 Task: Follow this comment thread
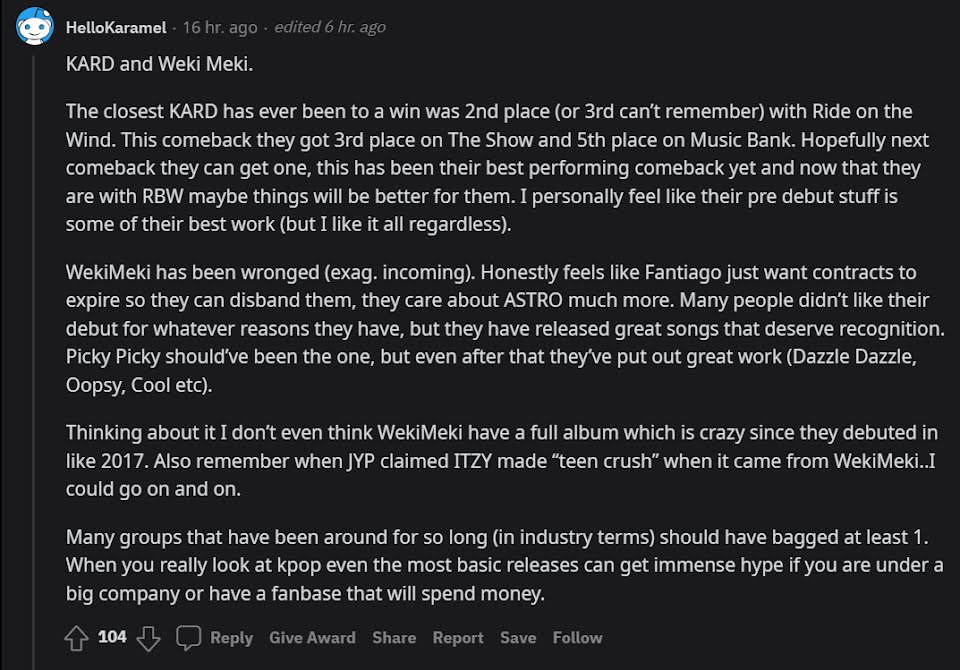pos(577,638)
